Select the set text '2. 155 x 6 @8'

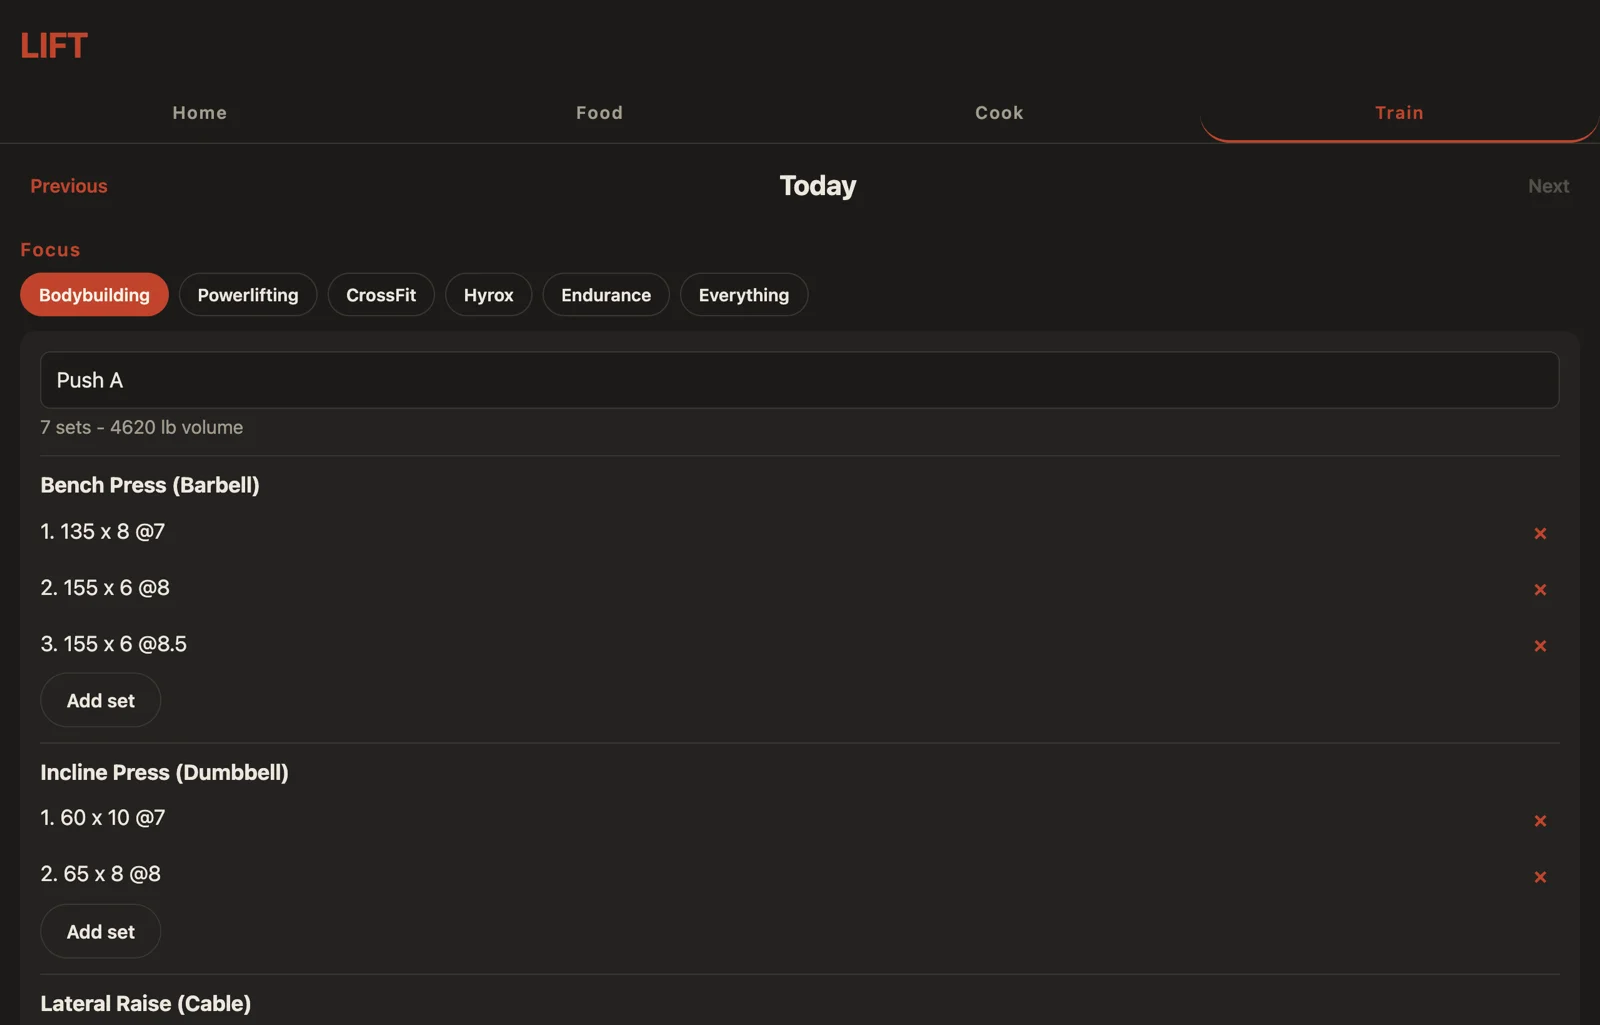click(105, 587)
